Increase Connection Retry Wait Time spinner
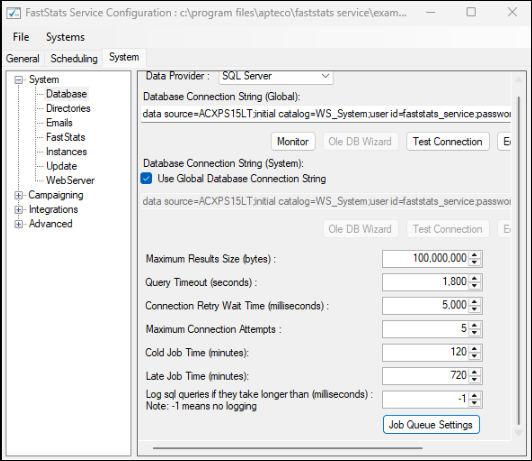 click(x=475, y=302)
